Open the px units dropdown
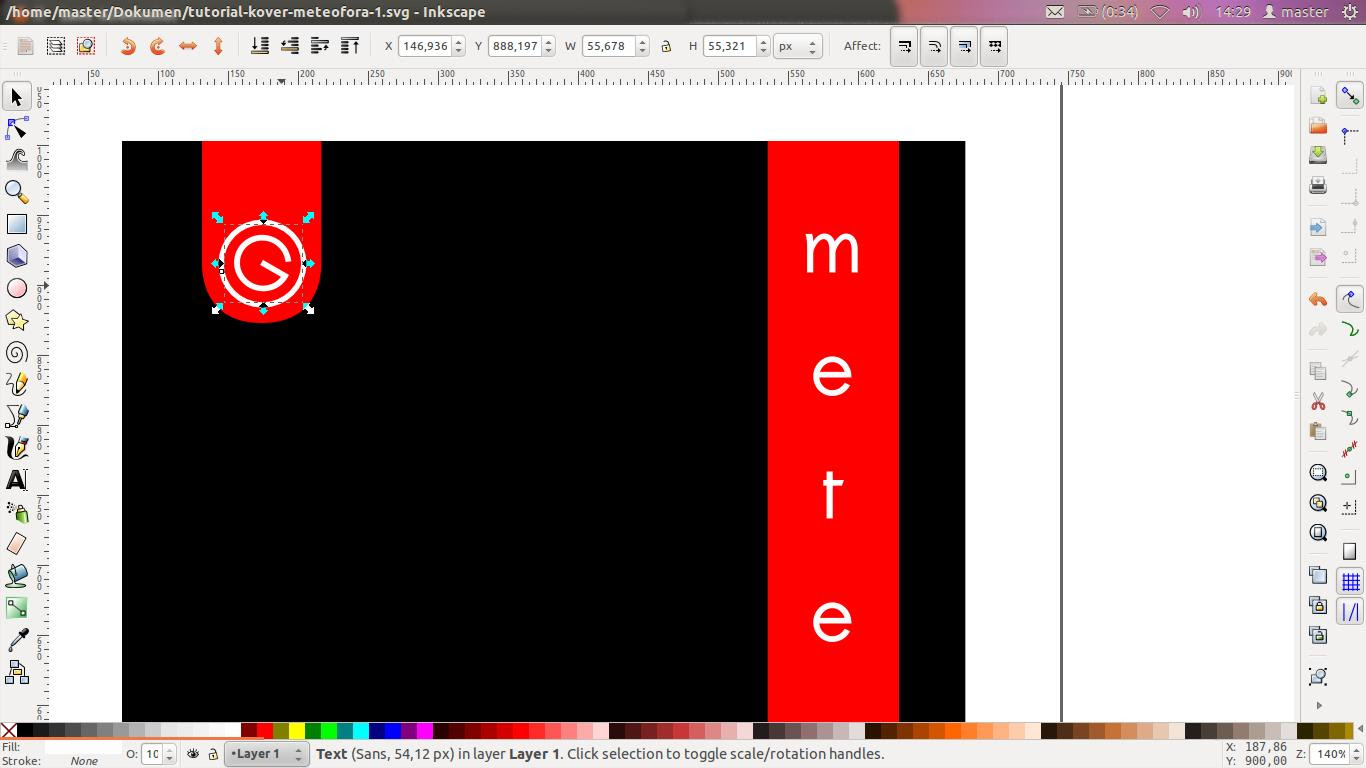 tap(798, 46)
